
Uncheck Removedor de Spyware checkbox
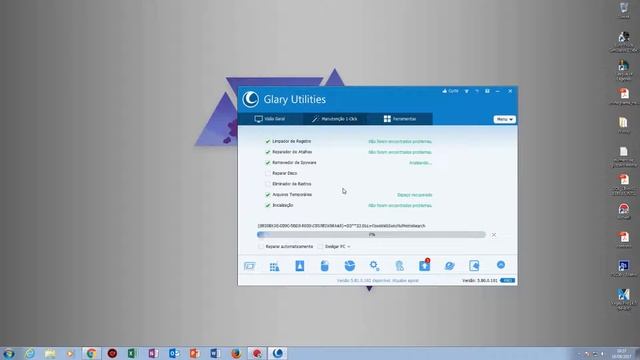[x=268, y=162]
